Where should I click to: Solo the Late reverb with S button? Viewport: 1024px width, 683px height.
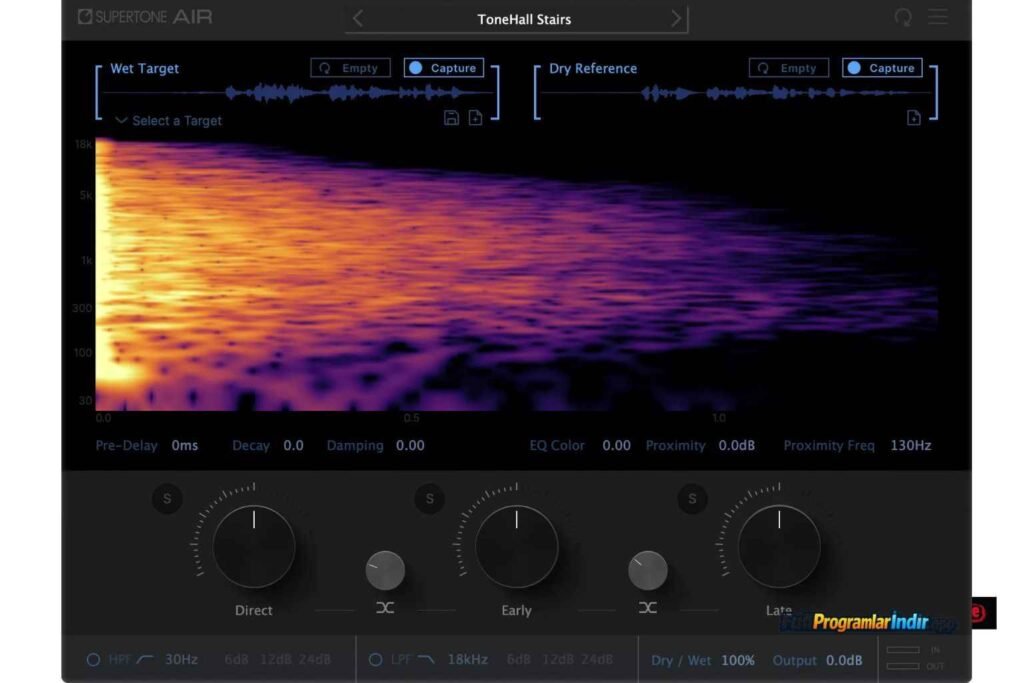pyautogui.click(x=692, y=498)
